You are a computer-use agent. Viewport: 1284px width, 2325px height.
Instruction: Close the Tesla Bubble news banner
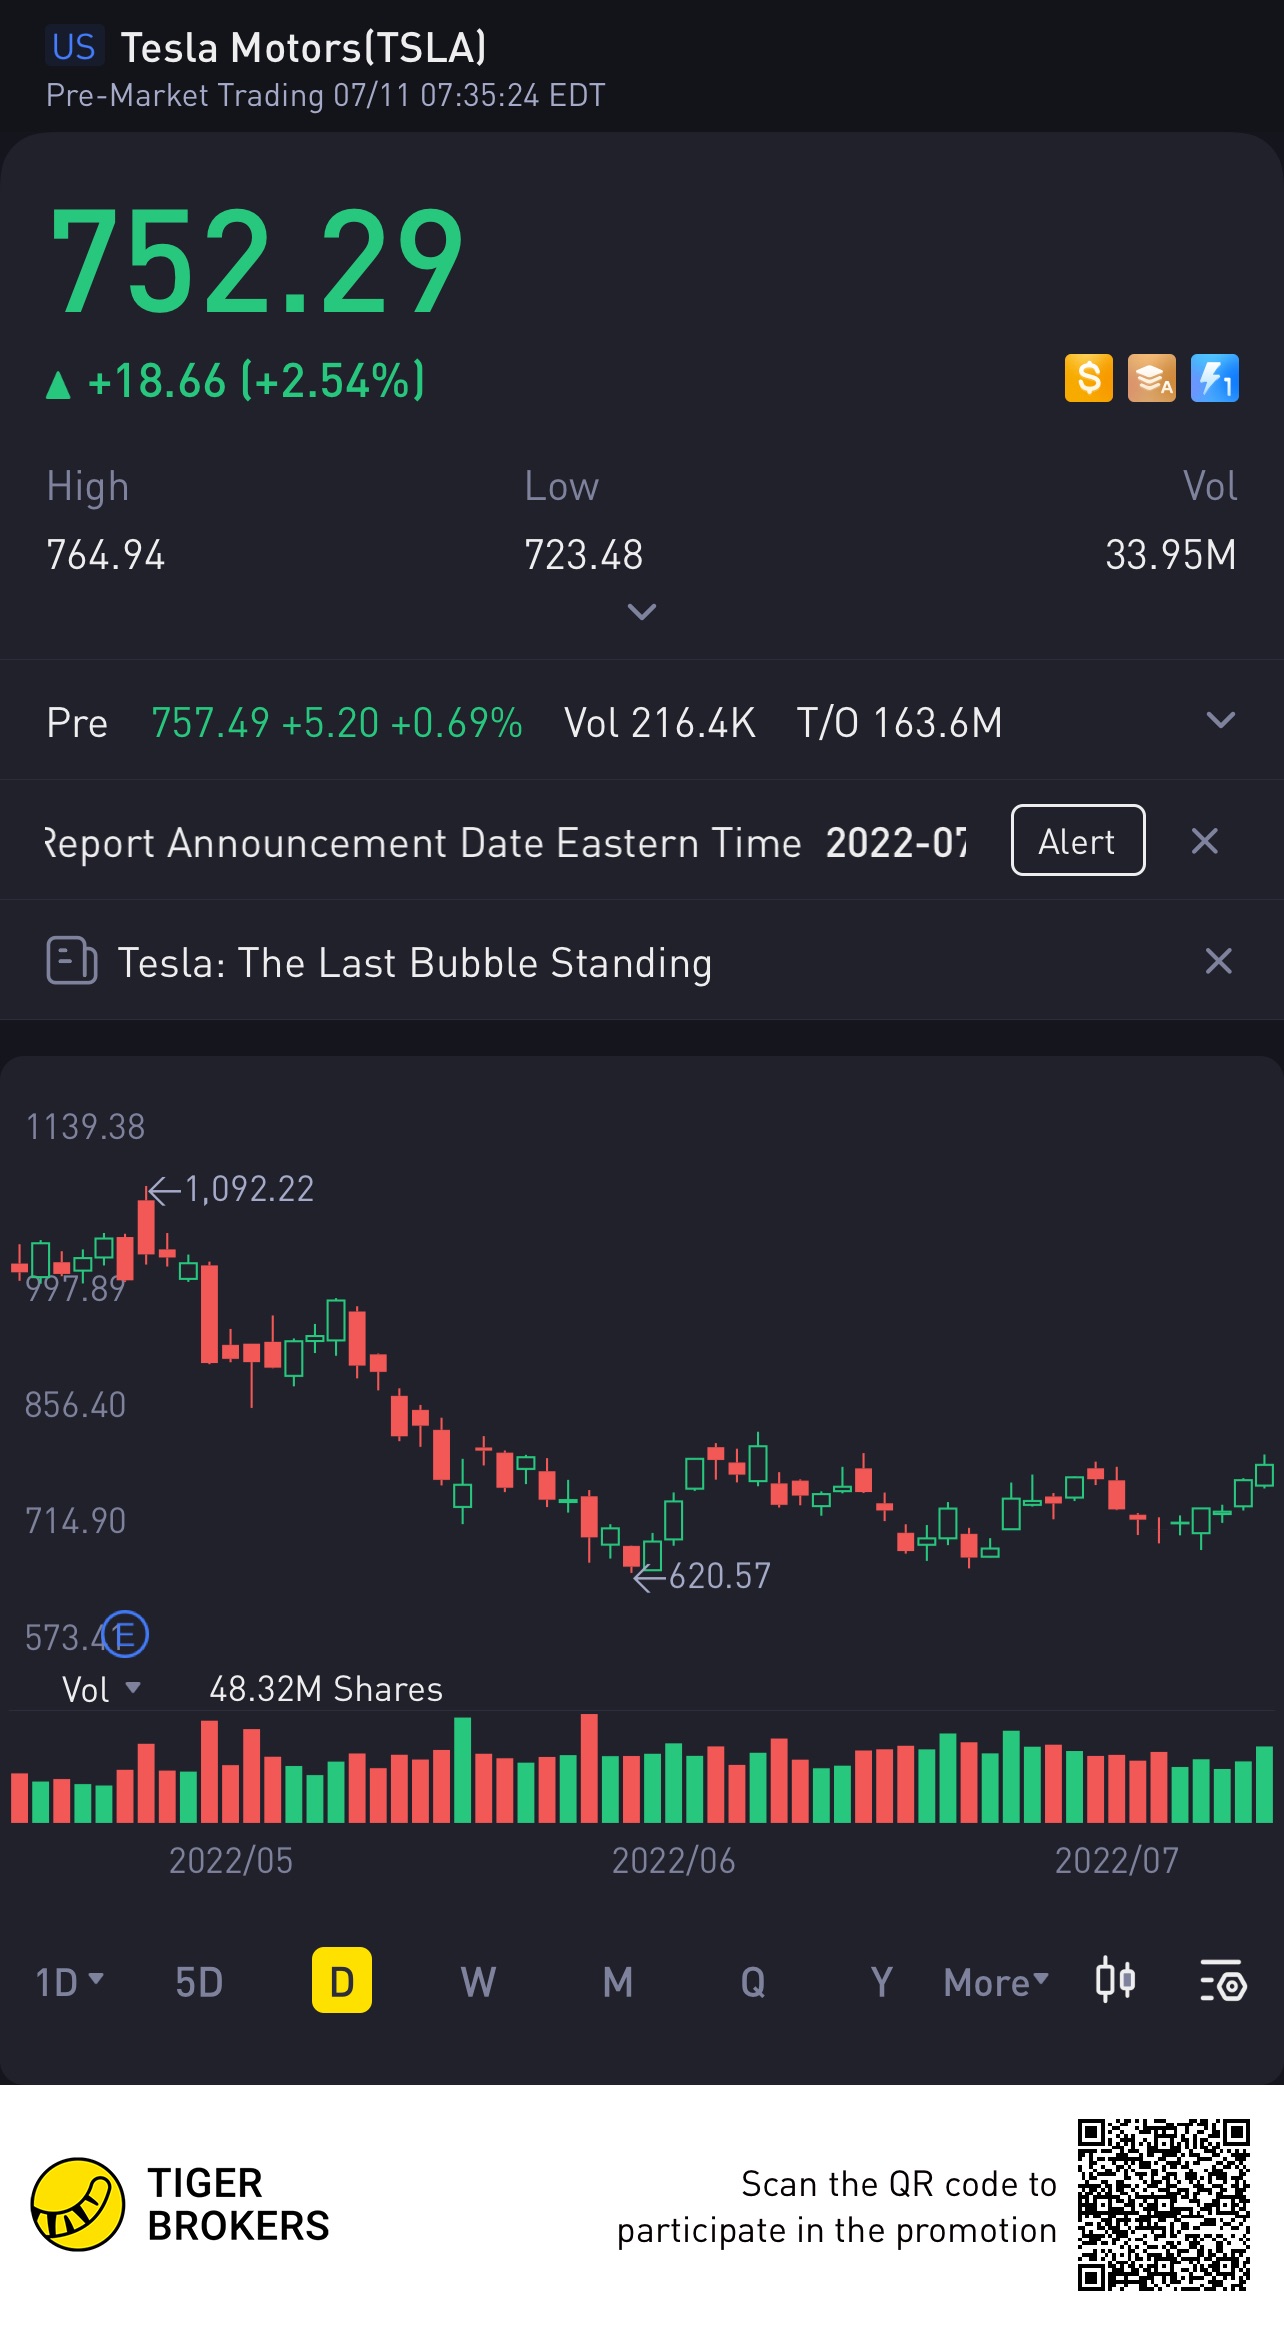1218,961
